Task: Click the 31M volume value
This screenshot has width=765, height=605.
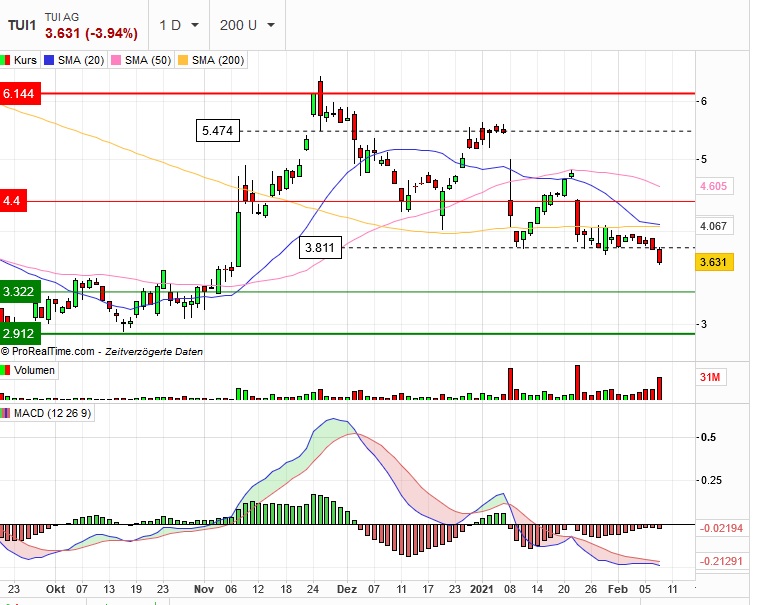Action: [x=710, y=377]
